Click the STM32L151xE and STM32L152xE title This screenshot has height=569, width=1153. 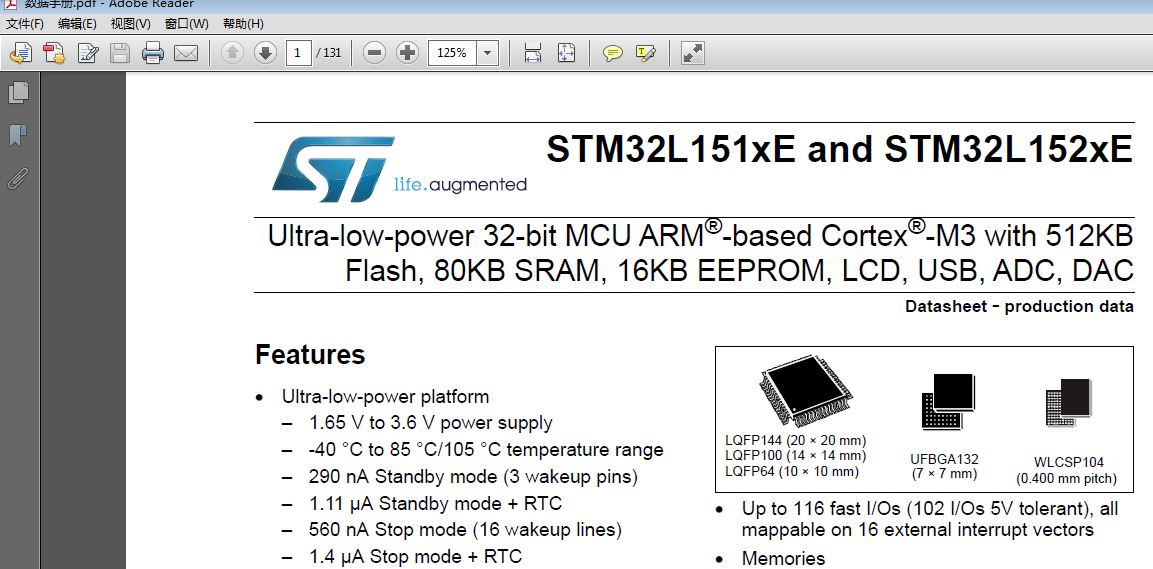tap(840, 149)
